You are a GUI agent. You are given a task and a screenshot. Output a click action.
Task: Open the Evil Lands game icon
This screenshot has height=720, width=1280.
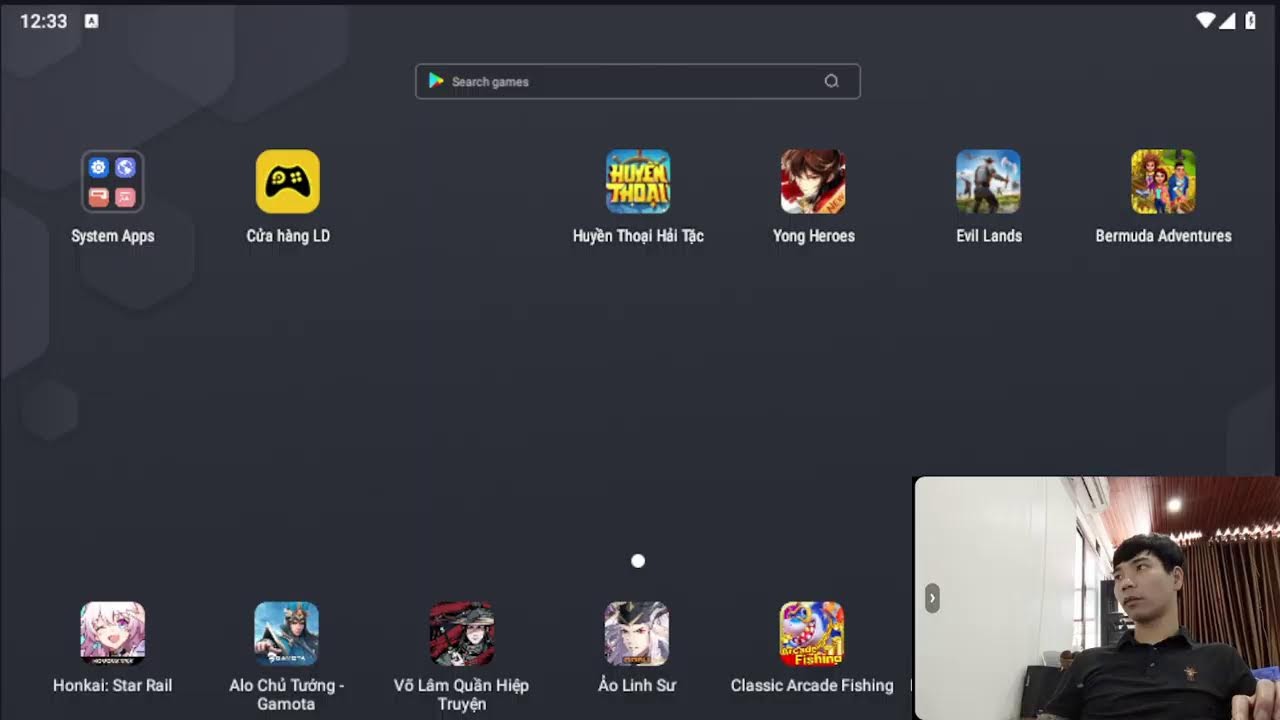pos(988,182)
